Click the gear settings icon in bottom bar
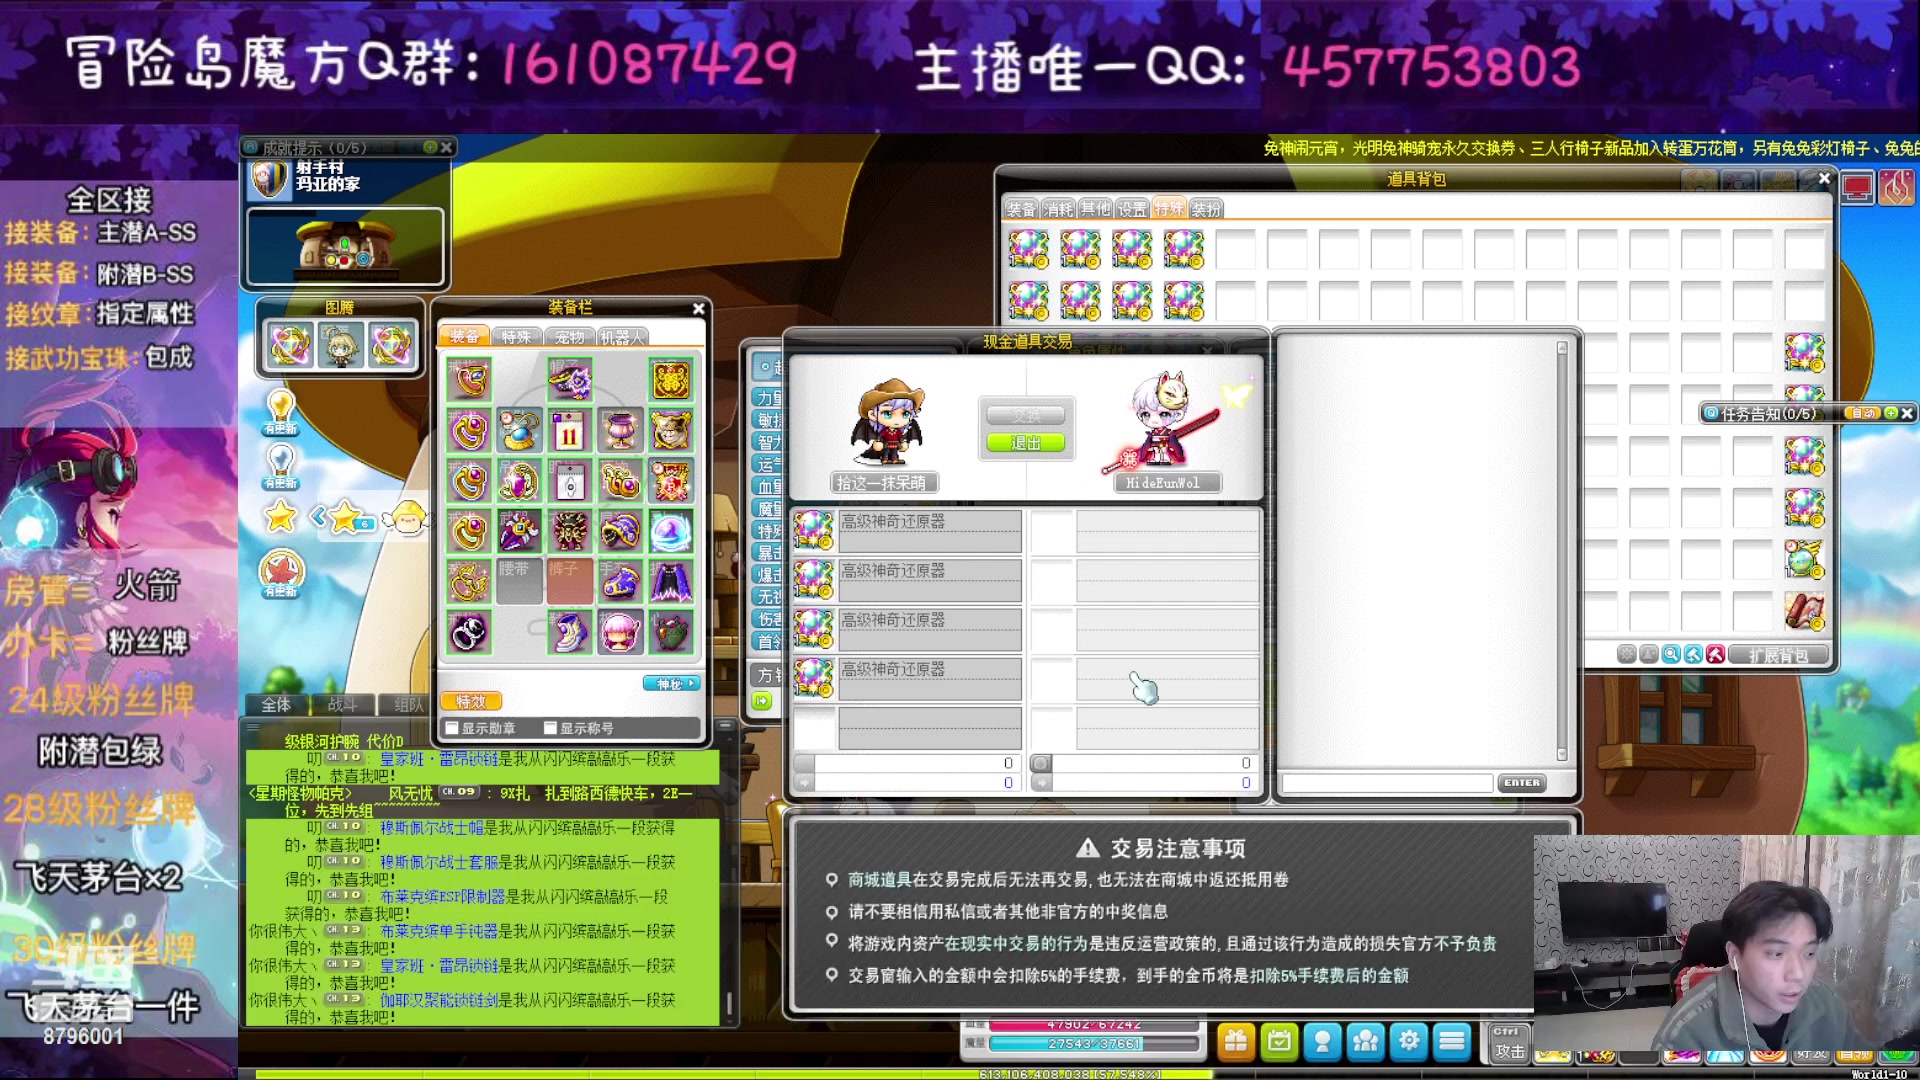This screenshot has height=1080, width=1920. click(1409, 1042)
